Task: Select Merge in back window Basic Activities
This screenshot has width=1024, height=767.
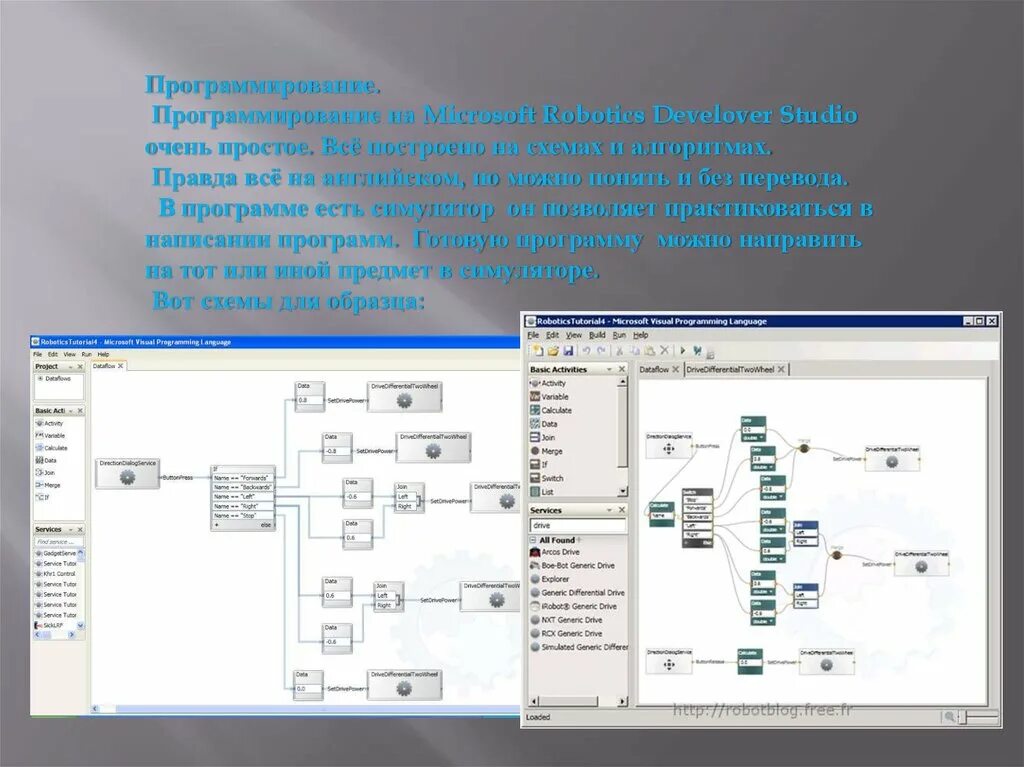Action: click(48, 485)
